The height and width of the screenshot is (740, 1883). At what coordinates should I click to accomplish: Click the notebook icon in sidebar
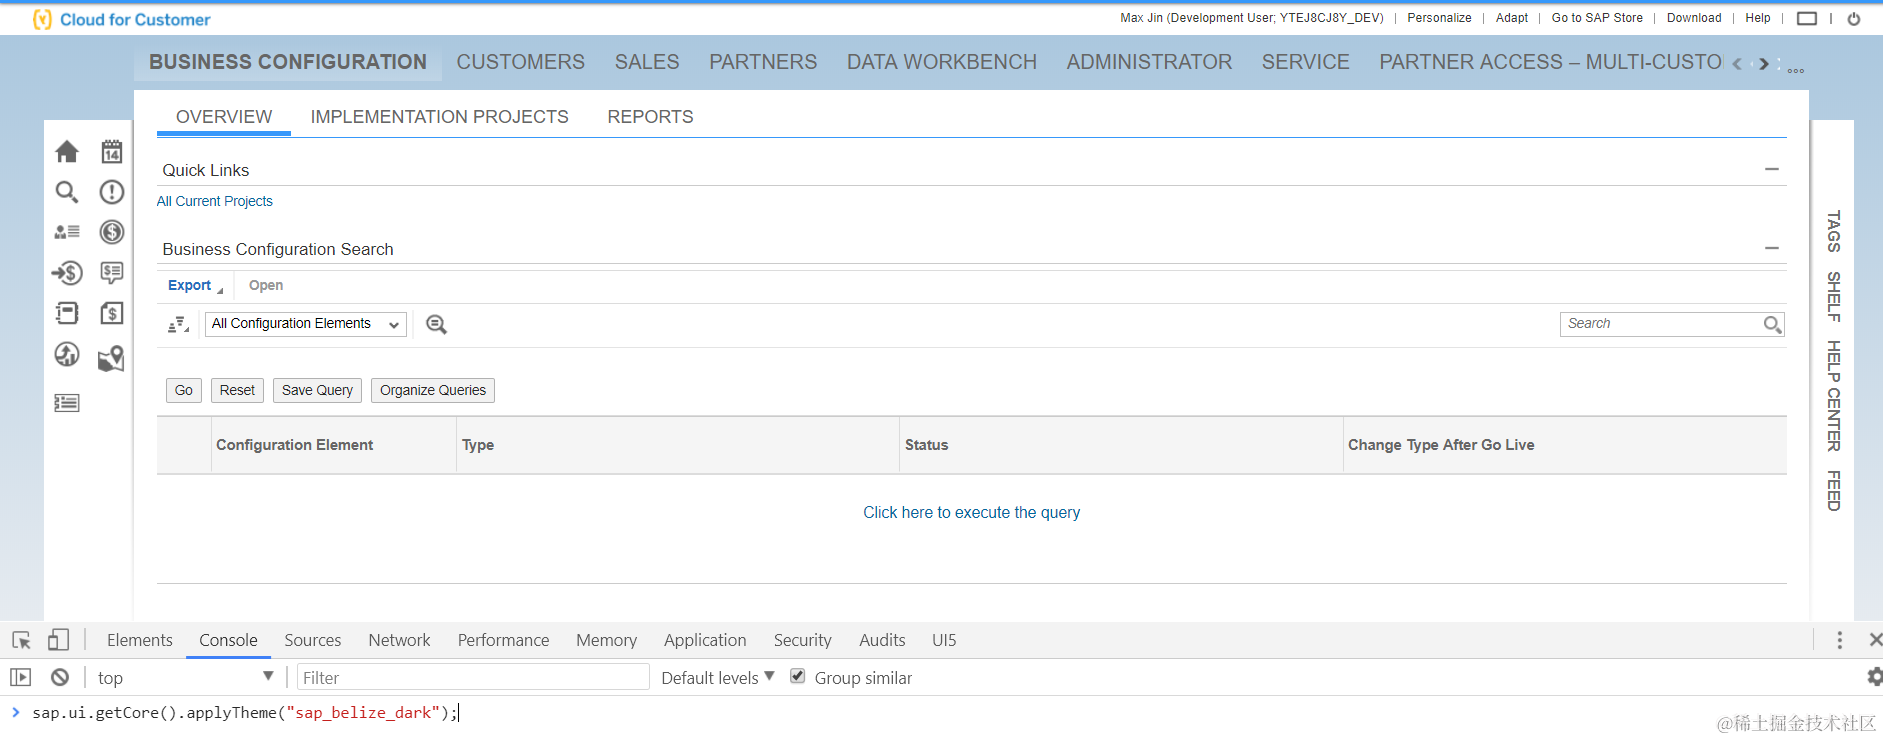tap(67, 313)
